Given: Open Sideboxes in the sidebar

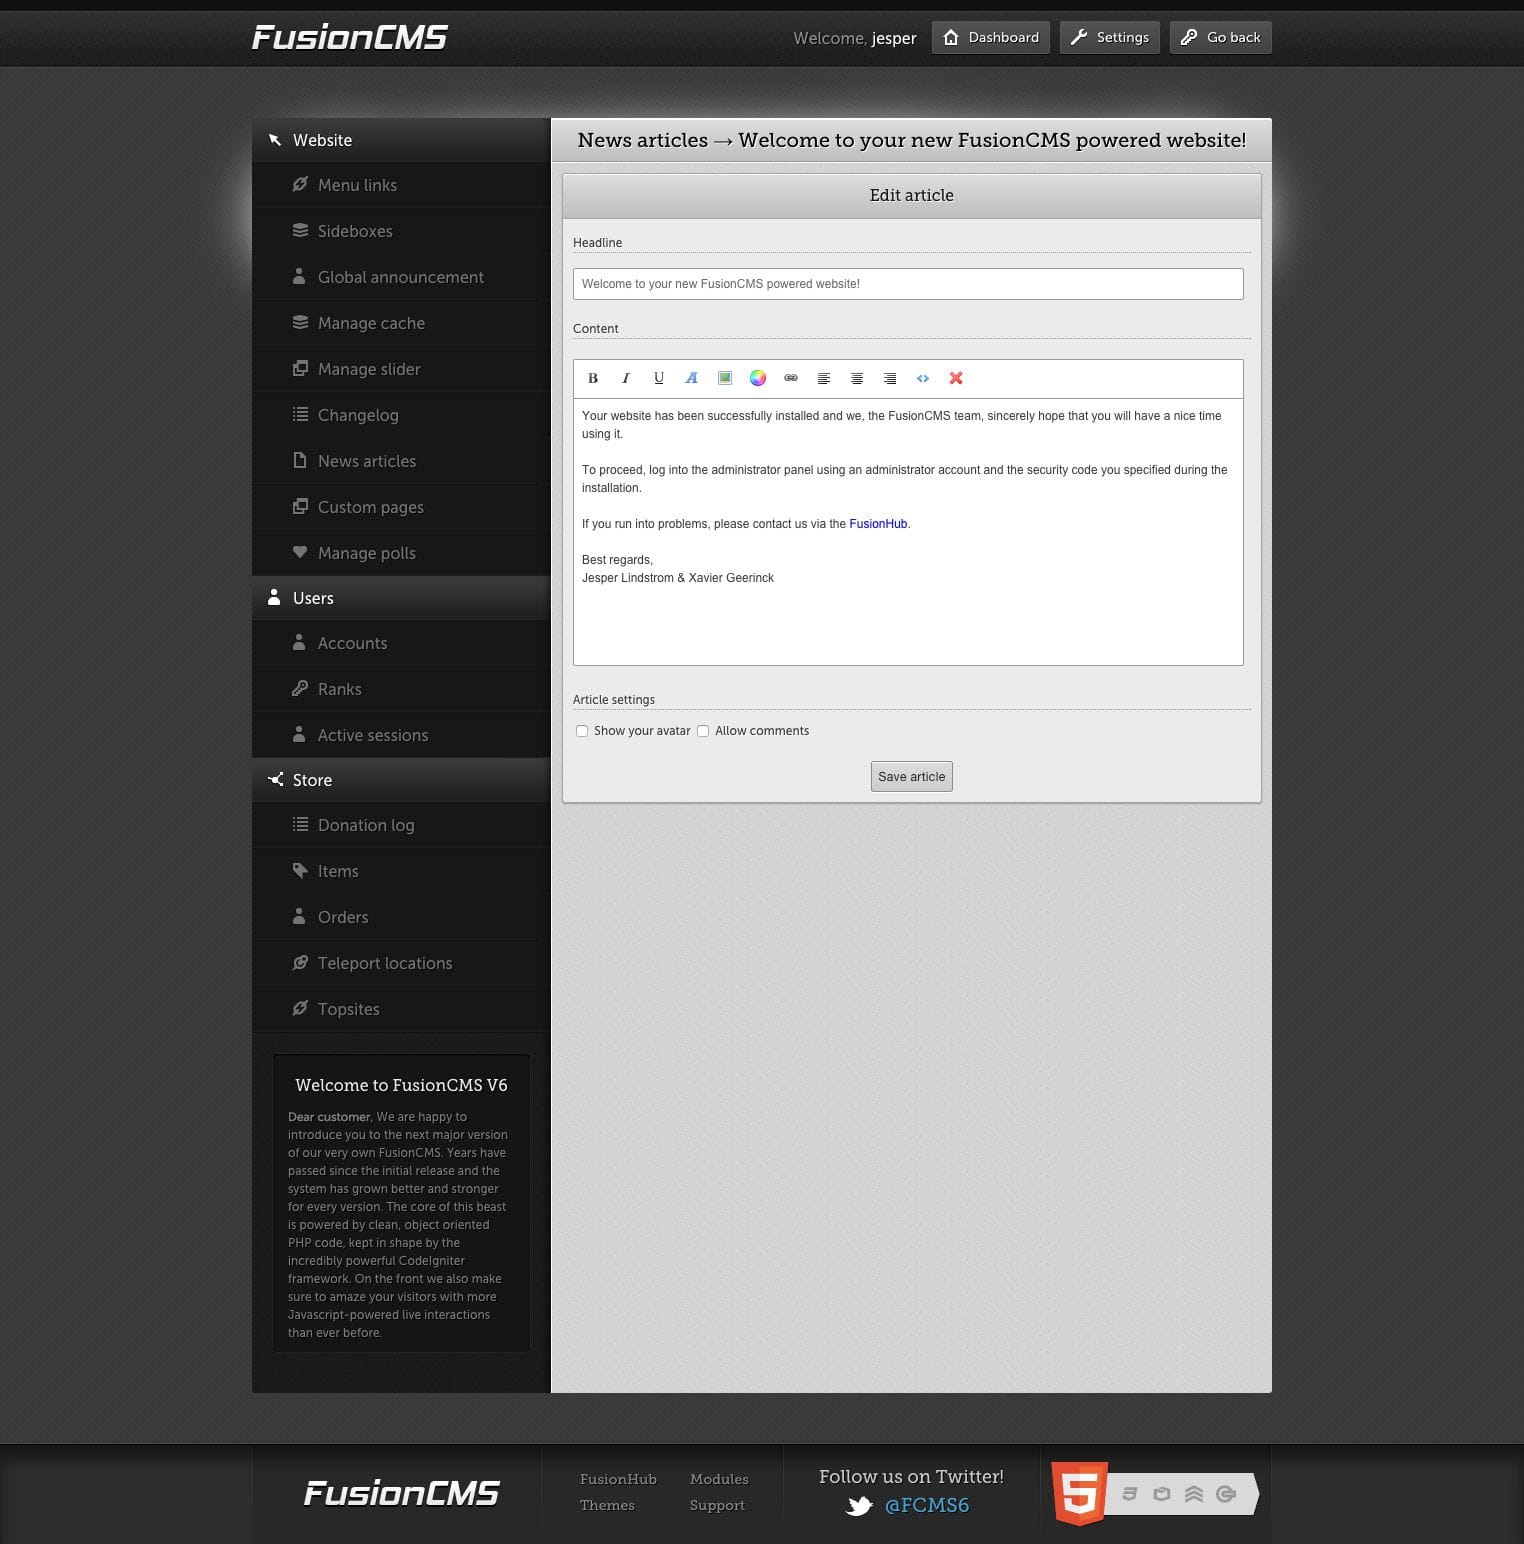Looking at the screenshot, I should pos(401,231).
